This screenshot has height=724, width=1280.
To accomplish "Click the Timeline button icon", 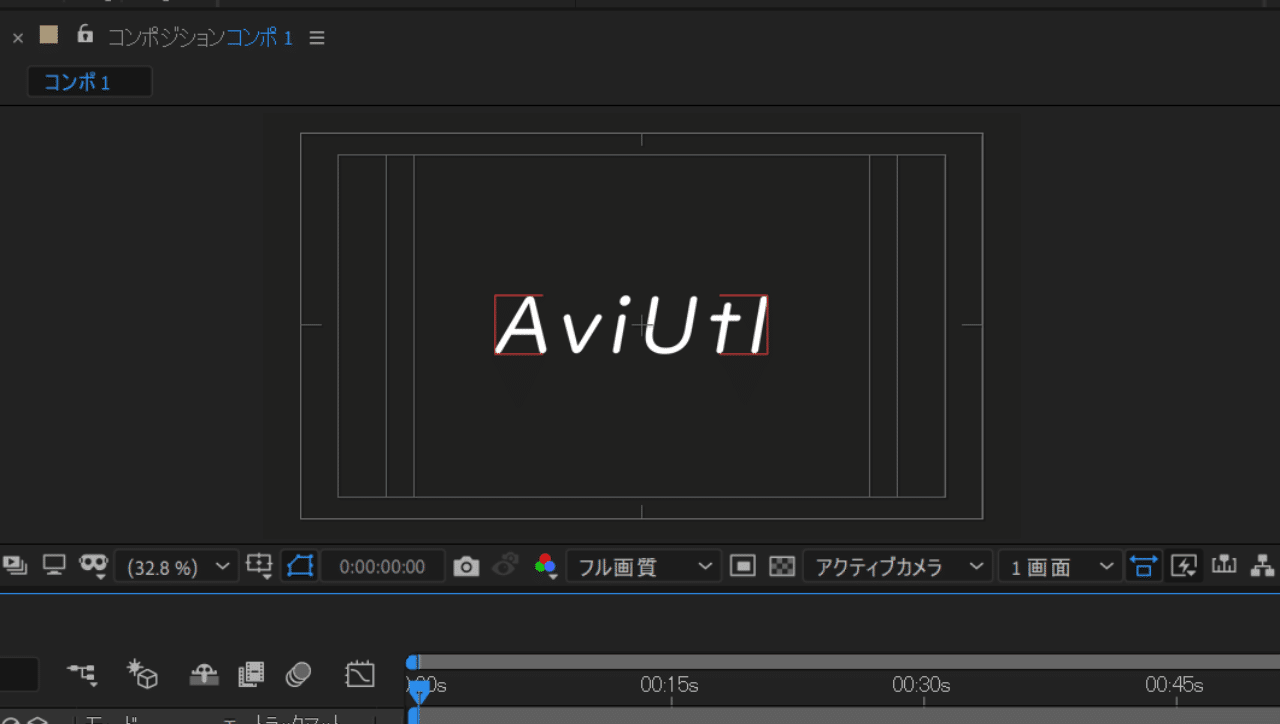I will [1224, 566].
